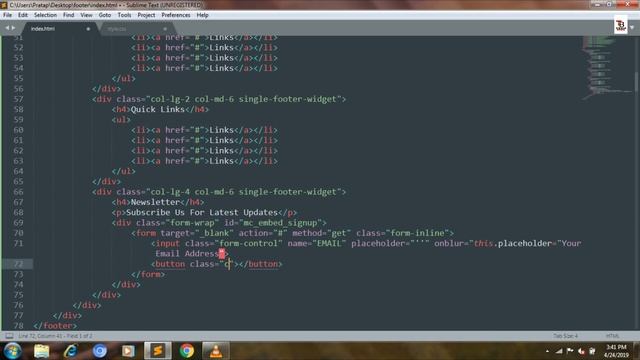Image resolution: width=640 pixels, height=360 pixels.
Task: Open the Find menu
Action: (x=68, y=15)
